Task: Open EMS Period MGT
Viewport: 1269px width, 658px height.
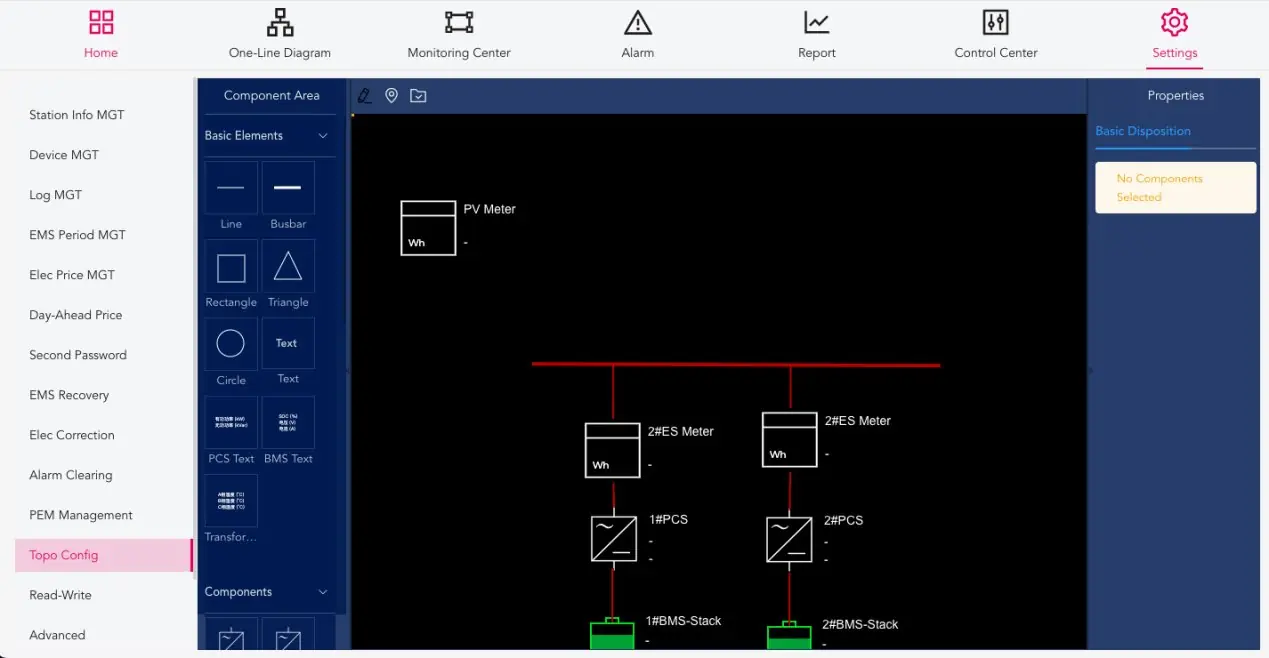Action: pos(78,235)
